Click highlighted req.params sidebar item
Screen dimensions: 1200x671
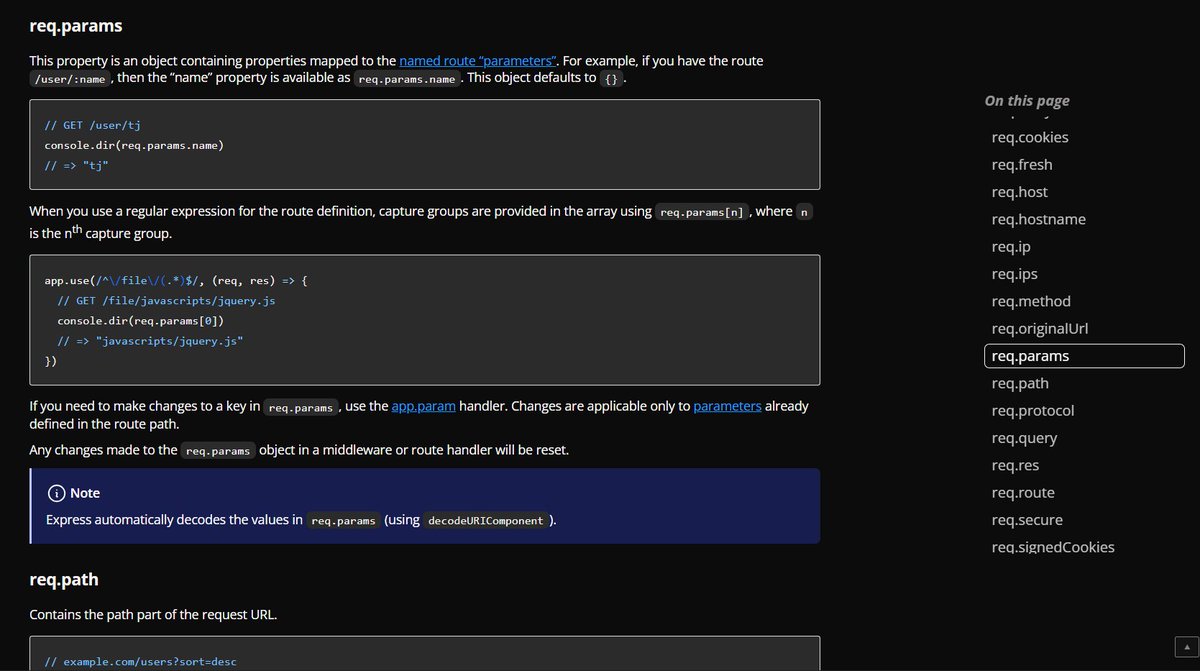coord(1085,356)
